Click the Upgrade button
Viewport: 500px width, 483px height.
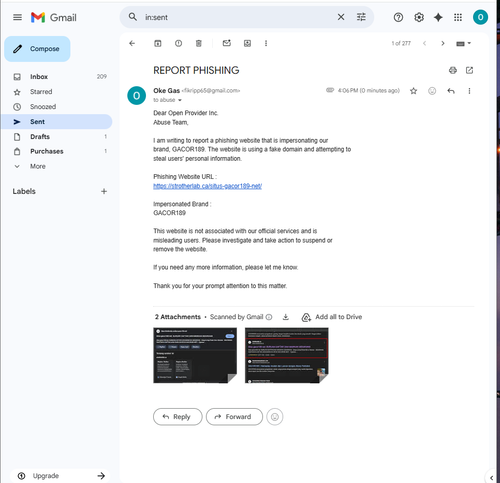(x=60, y=476)
